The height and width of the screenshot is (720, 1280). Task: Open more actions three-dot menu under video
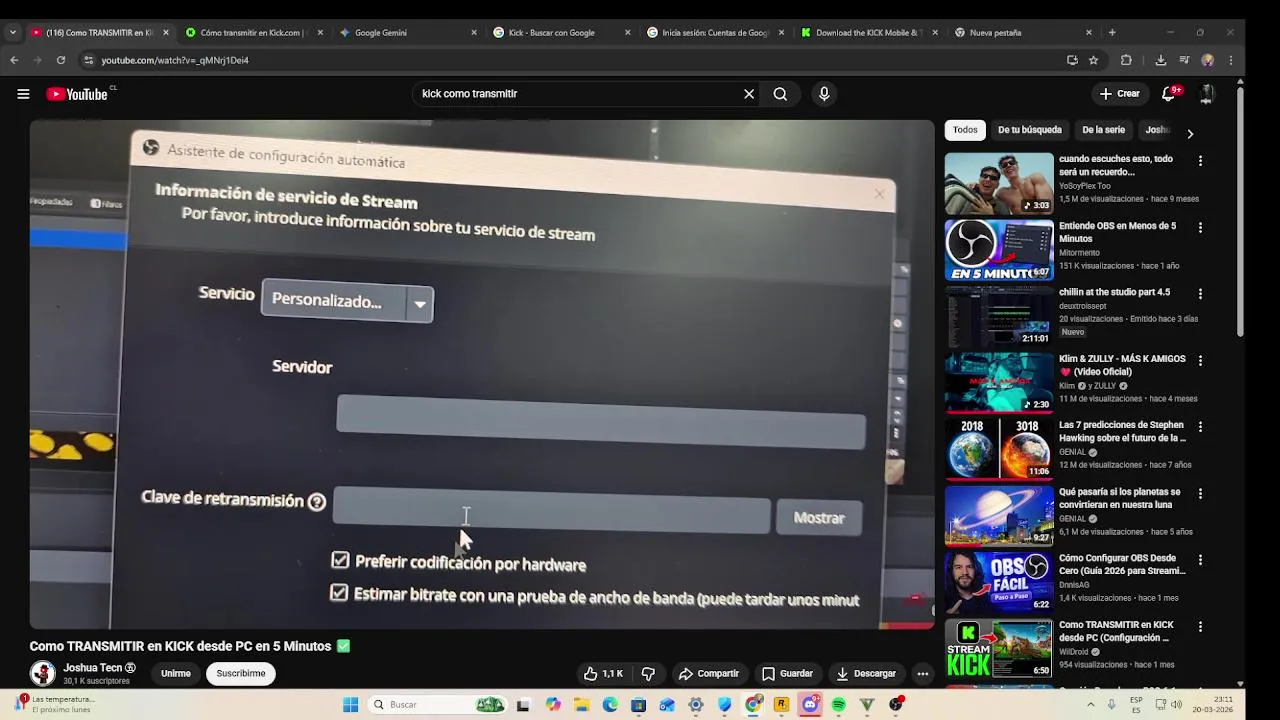click(922, 674)
